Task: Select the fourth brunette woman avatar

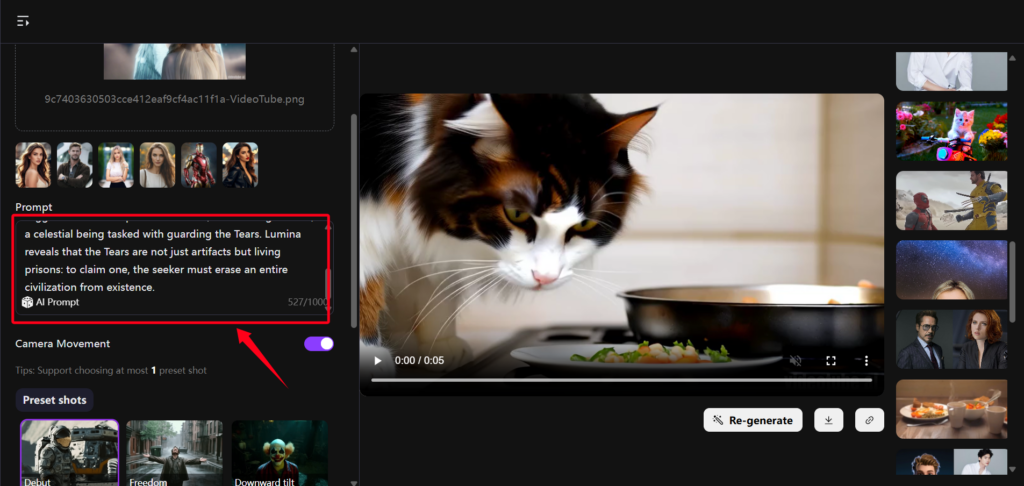Action: click(x=157, y=165)
